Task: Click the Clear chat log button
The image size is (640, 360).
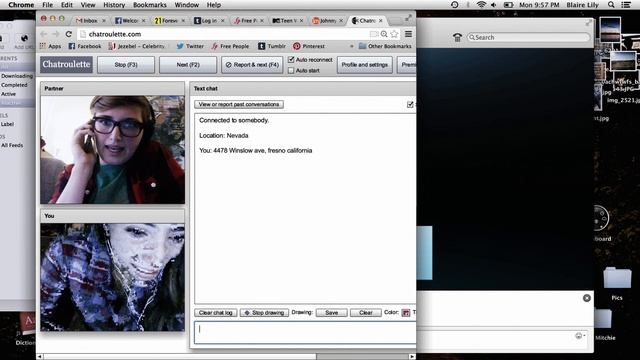Action: click(216, 313)
